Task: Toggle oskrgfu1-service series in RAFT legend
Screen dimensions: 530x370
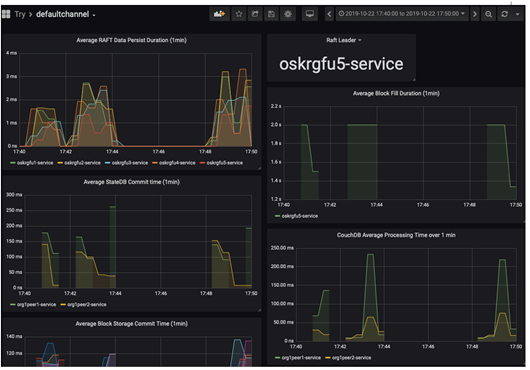Action: pyautogui.click(x=32, y=163)
